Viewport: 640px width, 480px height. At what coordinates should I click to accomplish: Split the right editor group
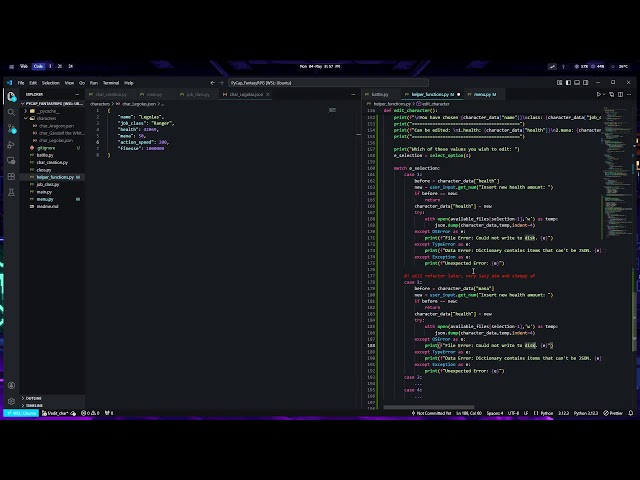coord(620,94)
